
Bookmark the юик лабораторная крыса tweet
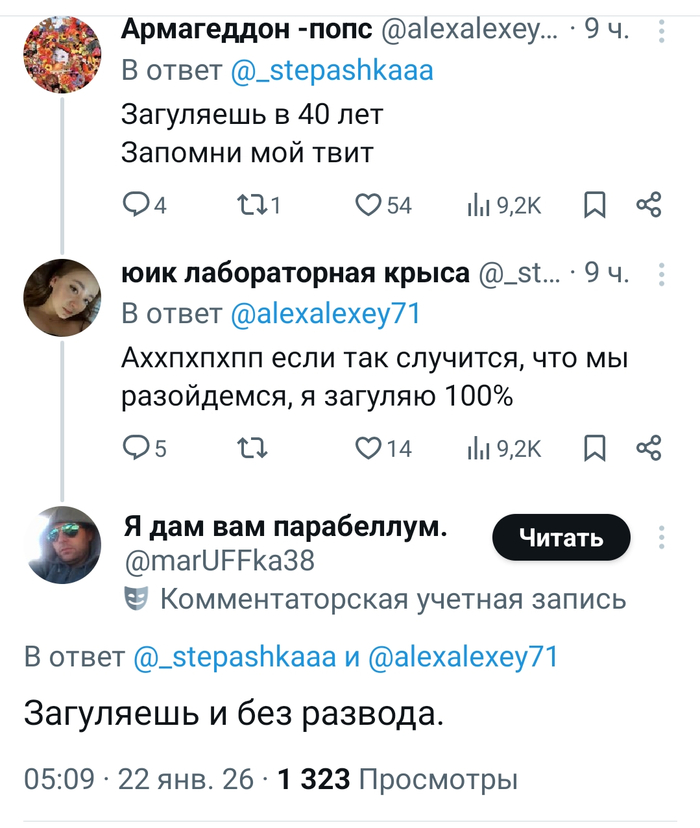pyautogui.click(x=595, y=449)
